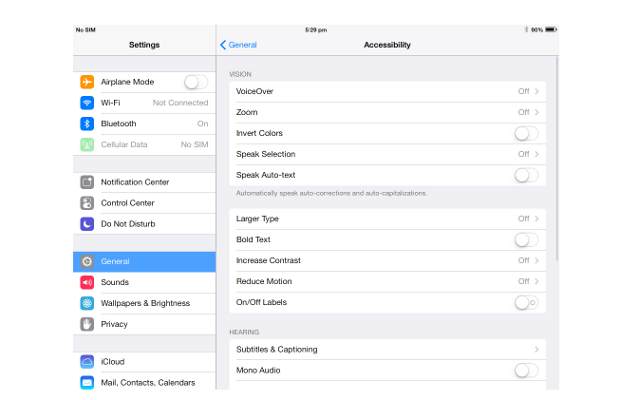Click the Subtitles & Captioning label
The width and height of the screenshot is (620, 400).
277,349
